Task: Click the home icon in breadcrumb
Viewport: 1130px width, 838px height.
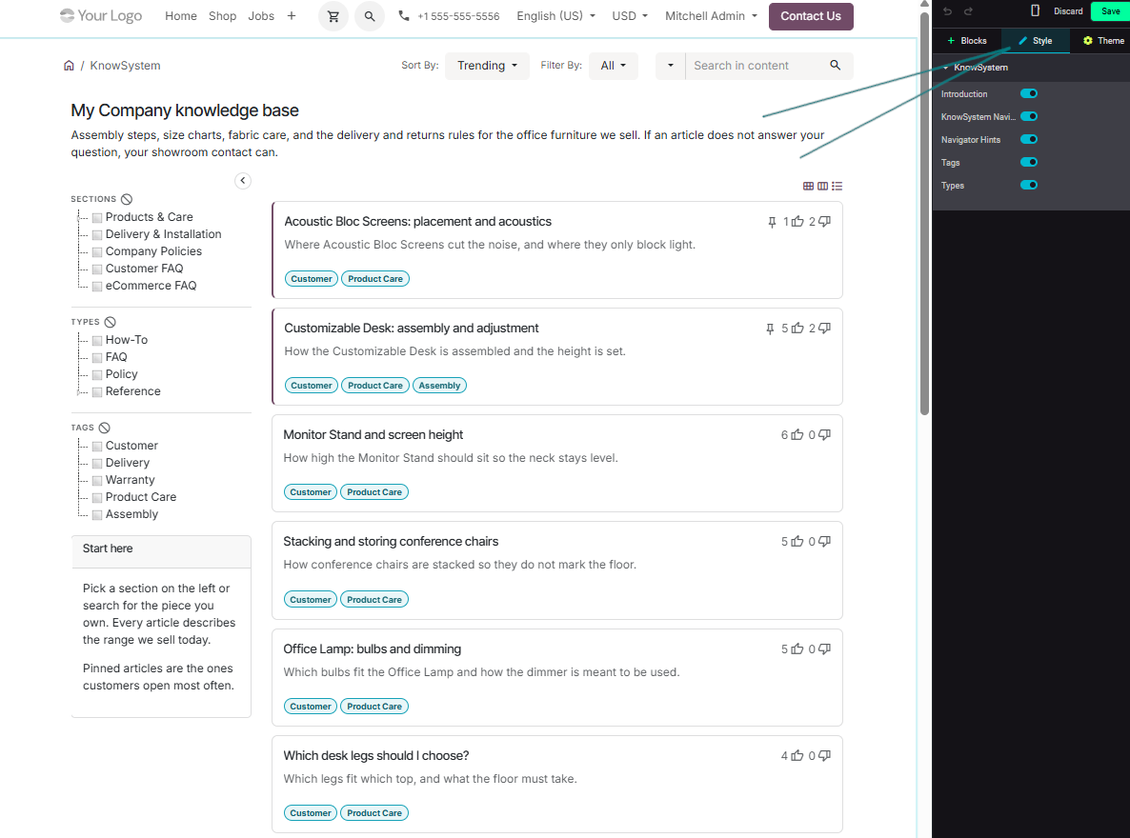Action: click(x=68, y=66)
